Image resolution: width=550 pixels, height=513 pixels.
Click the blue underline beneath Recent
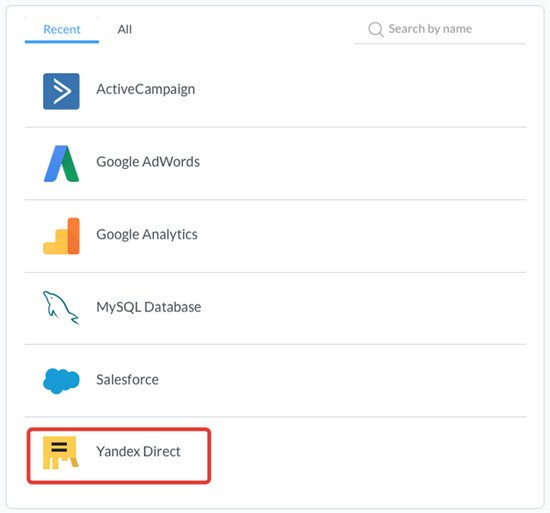pyautogui.click(x=62, y=42)
